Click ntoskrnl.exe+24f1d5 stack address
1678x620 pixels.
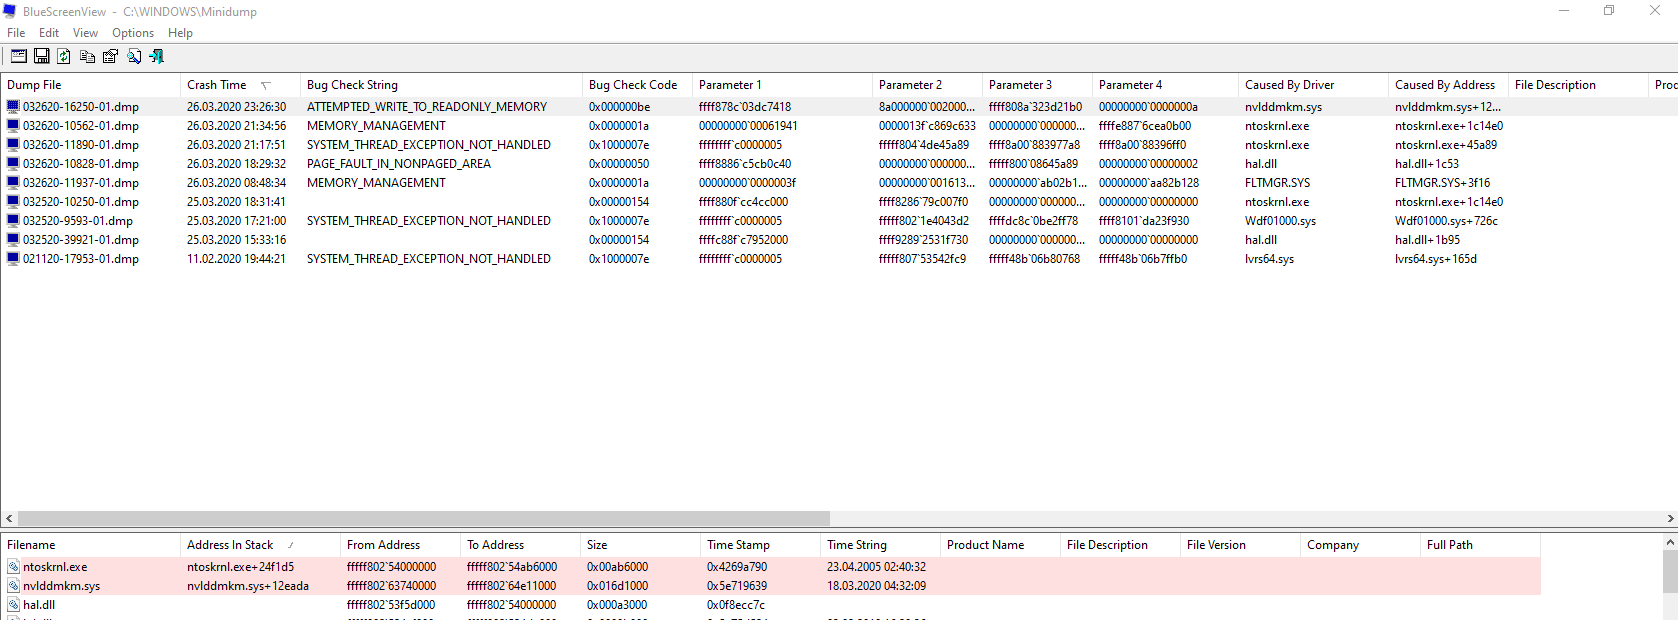[241, 567]
